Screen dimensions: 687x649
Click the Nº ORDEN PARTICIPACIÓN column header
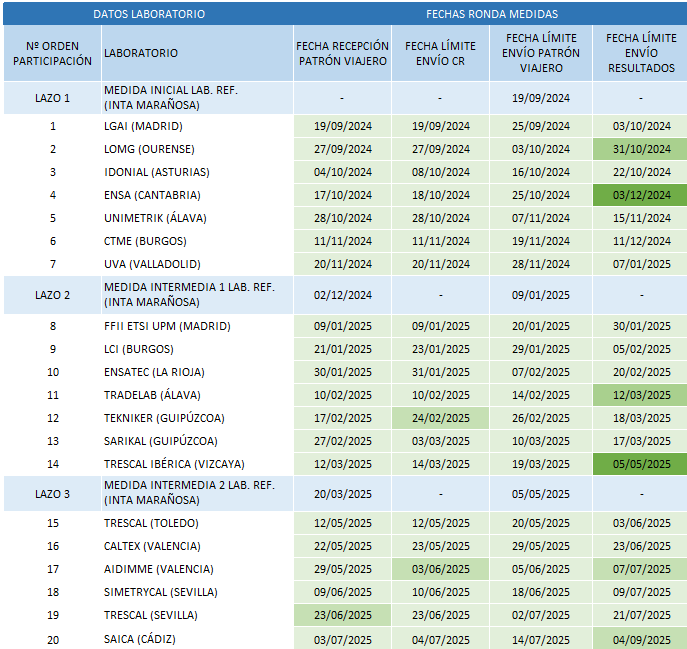click(x=52, y=53)
